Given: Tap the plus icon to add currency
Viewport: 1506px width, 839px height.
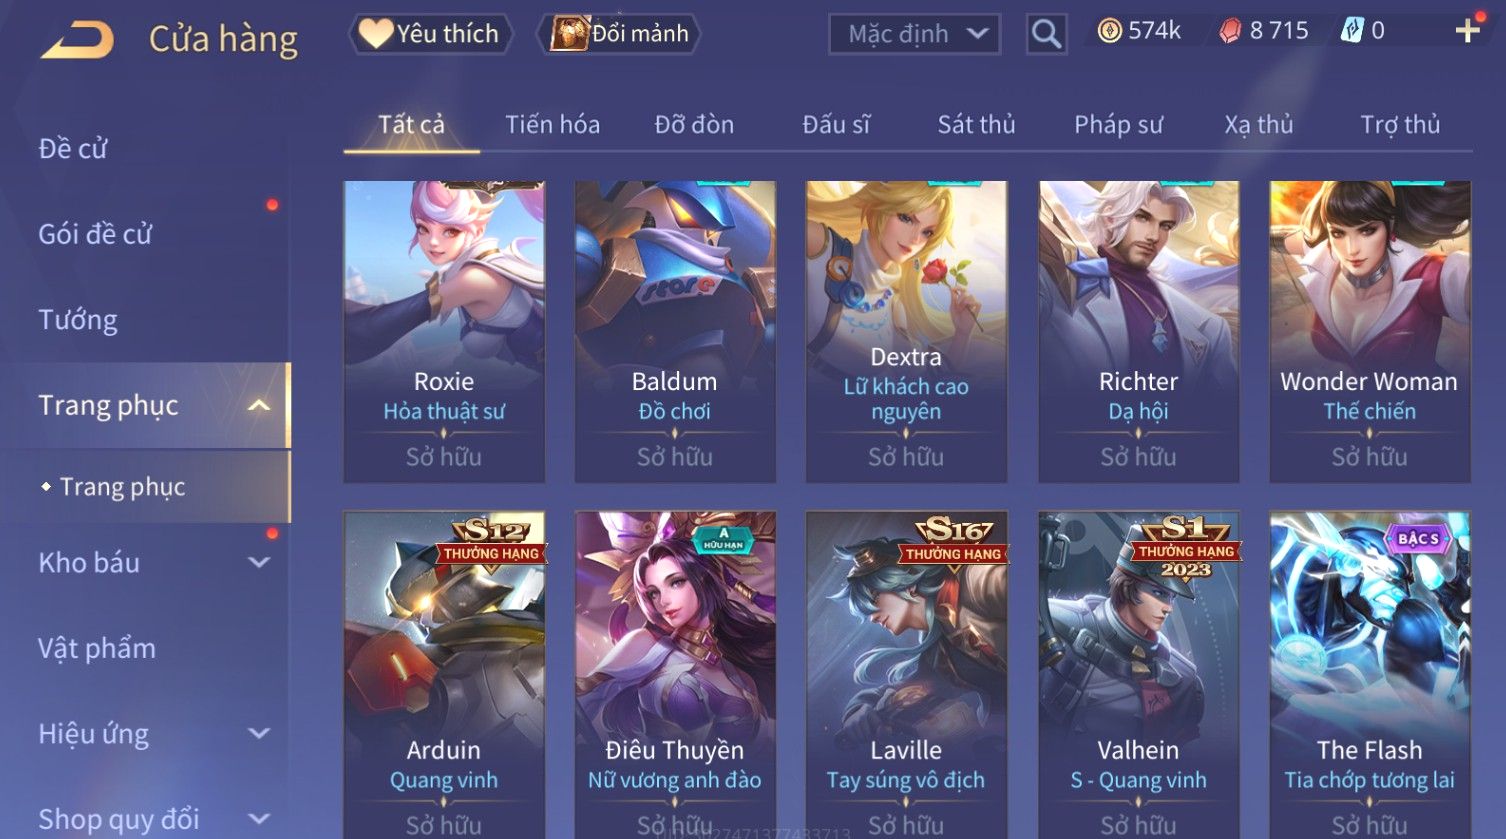Looking at the screenshot, I should [x=1467, y=31].
